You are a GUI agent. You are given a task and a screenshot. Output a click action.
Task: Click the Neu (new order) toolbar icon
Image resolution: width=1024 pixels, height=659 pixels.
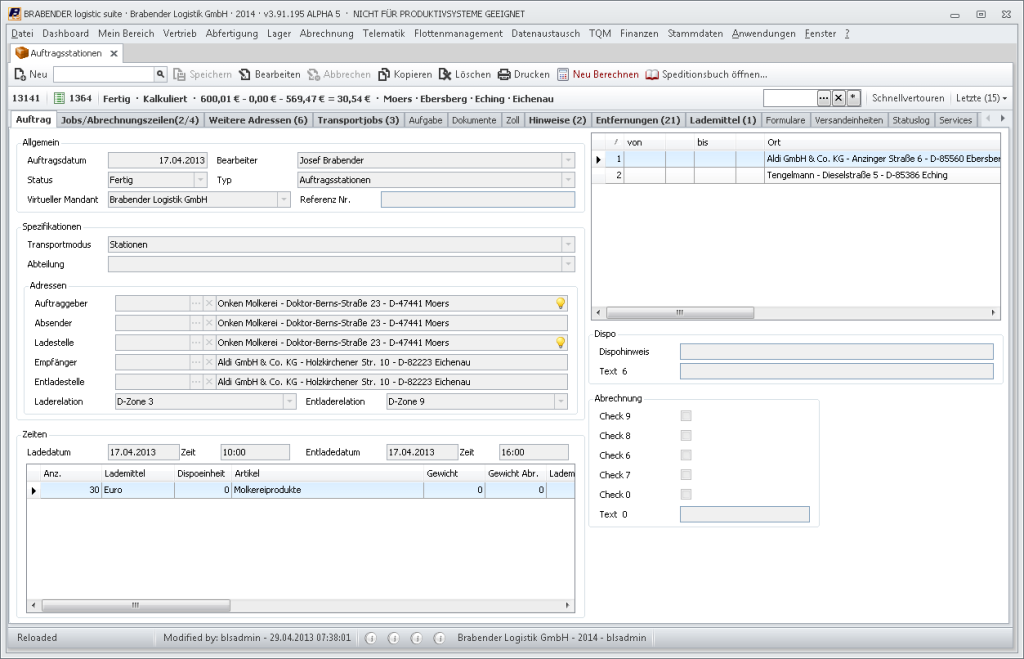tap(21, 75)
